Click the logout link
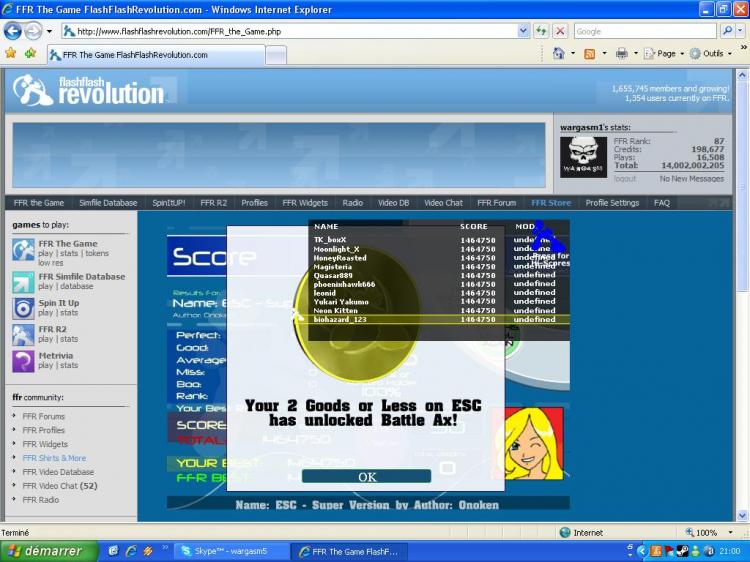750x562 pixels. [625, 179]
